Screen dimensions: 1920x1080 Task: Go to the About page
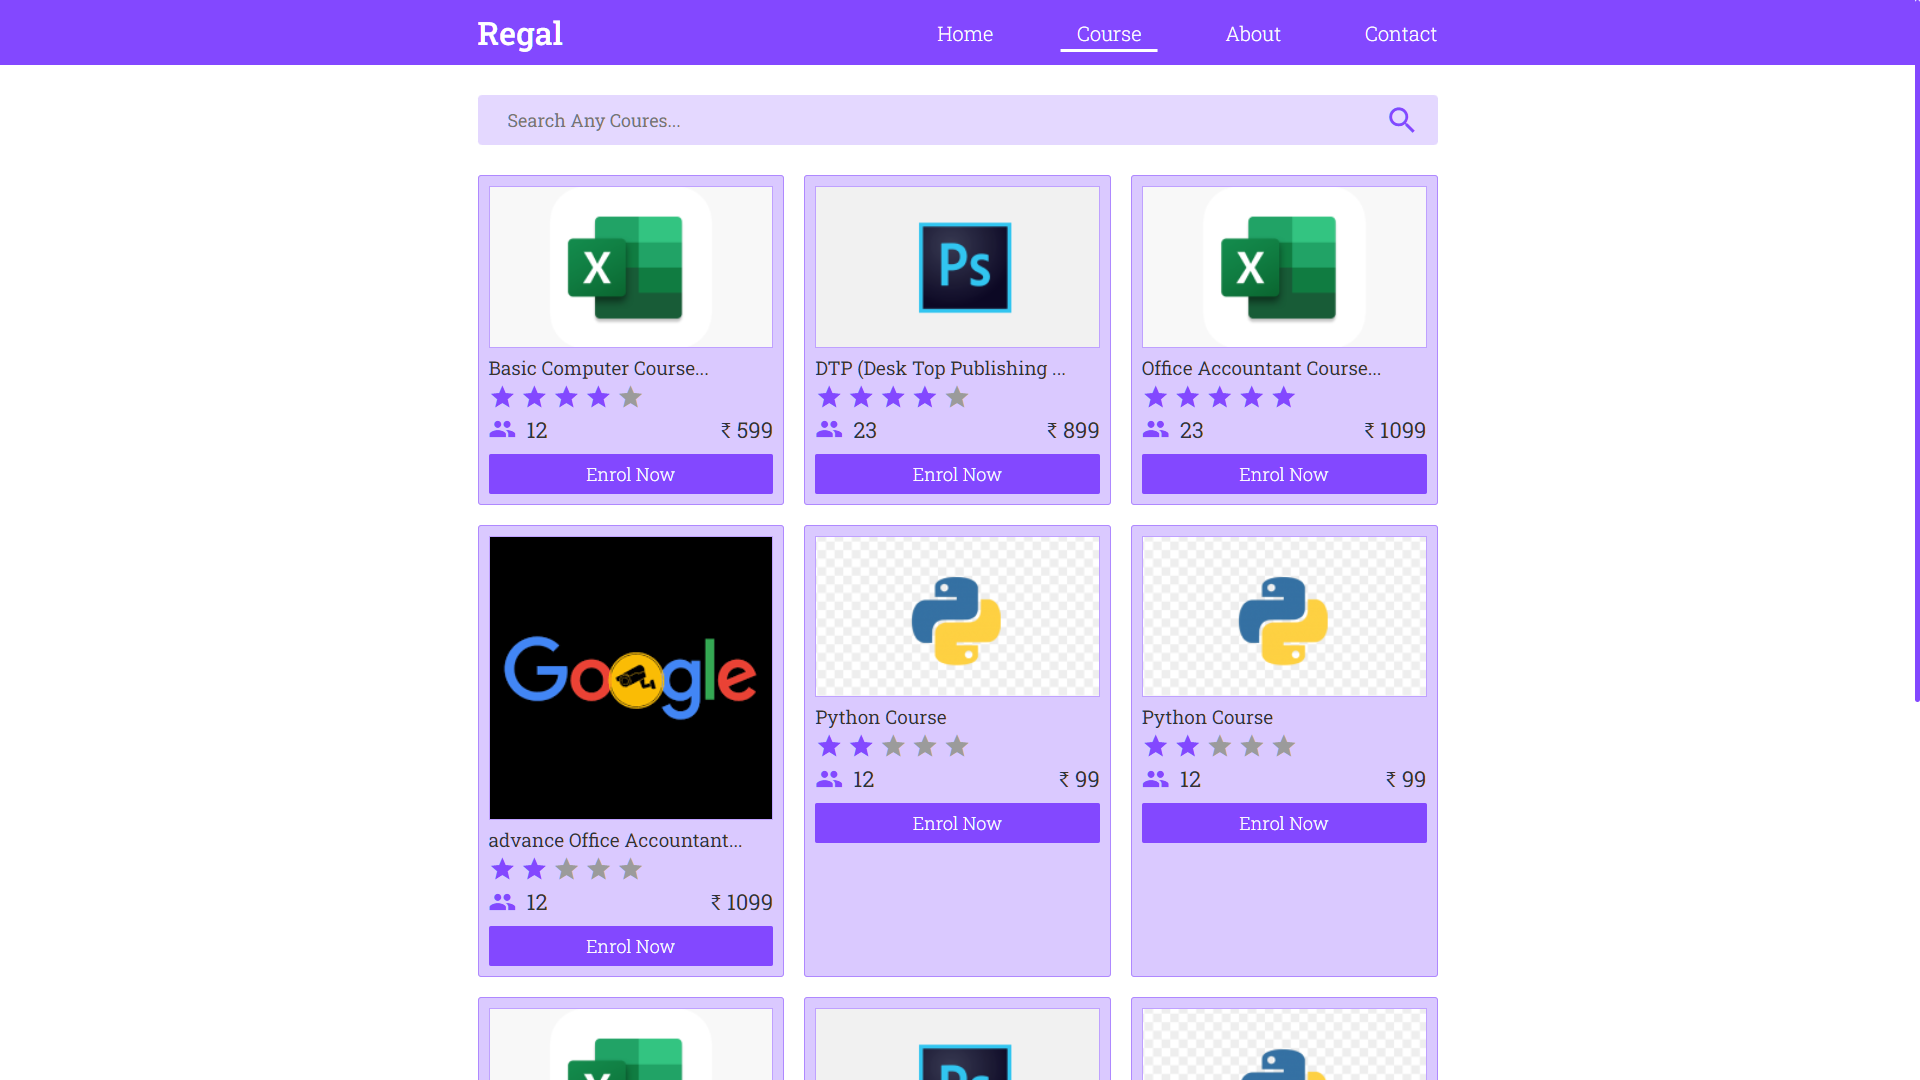click(1252, 34)
